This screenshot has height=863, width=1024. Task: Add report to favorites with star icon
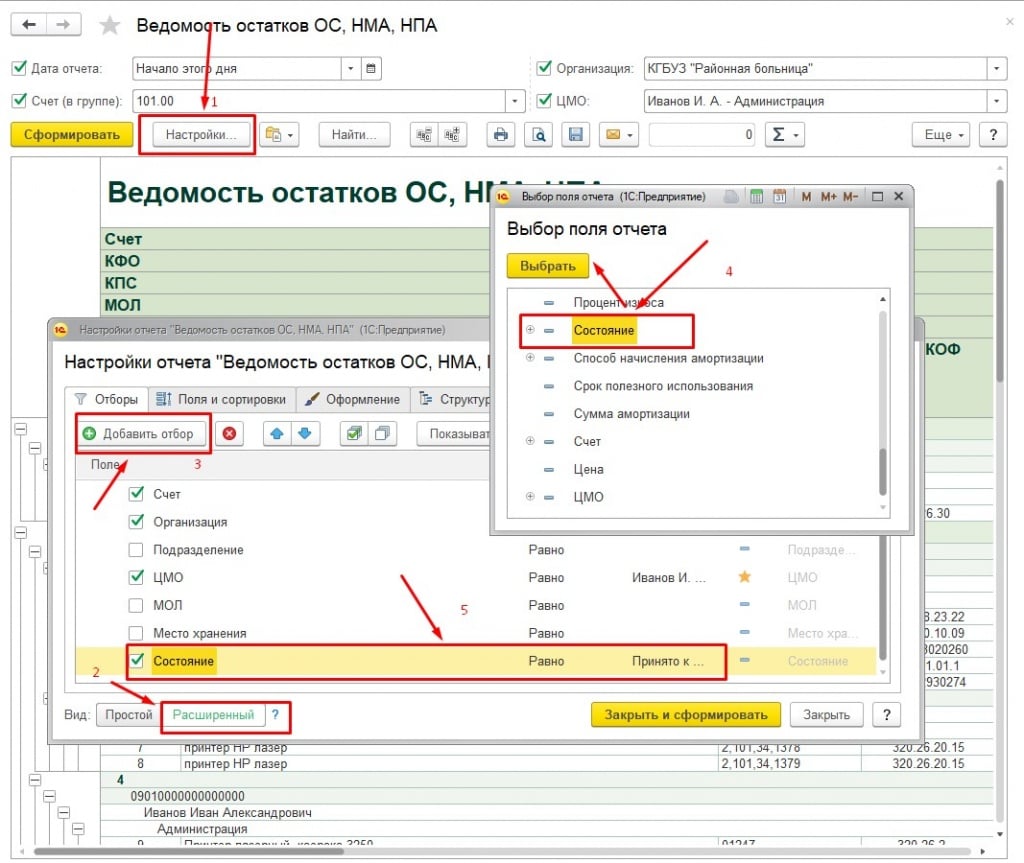(x=111, y=26)
